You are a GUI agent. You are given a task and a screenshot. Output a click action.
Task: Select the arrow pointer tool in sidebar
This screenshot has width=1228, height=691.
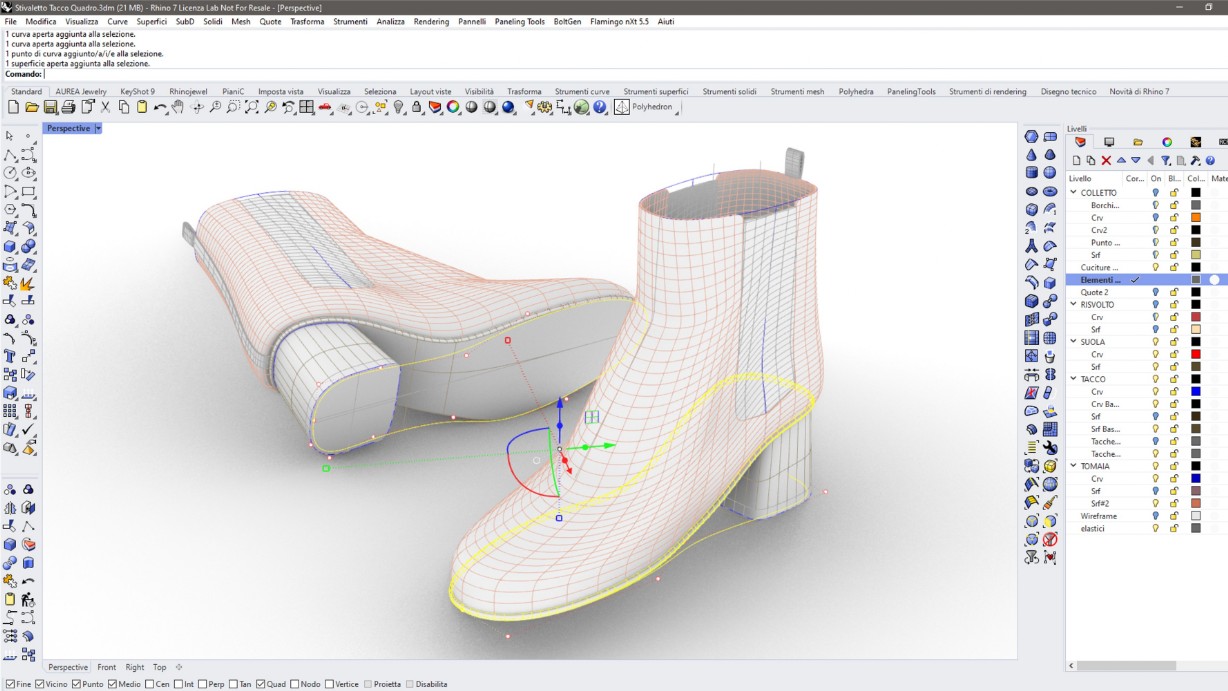click(x=10, y=135)
